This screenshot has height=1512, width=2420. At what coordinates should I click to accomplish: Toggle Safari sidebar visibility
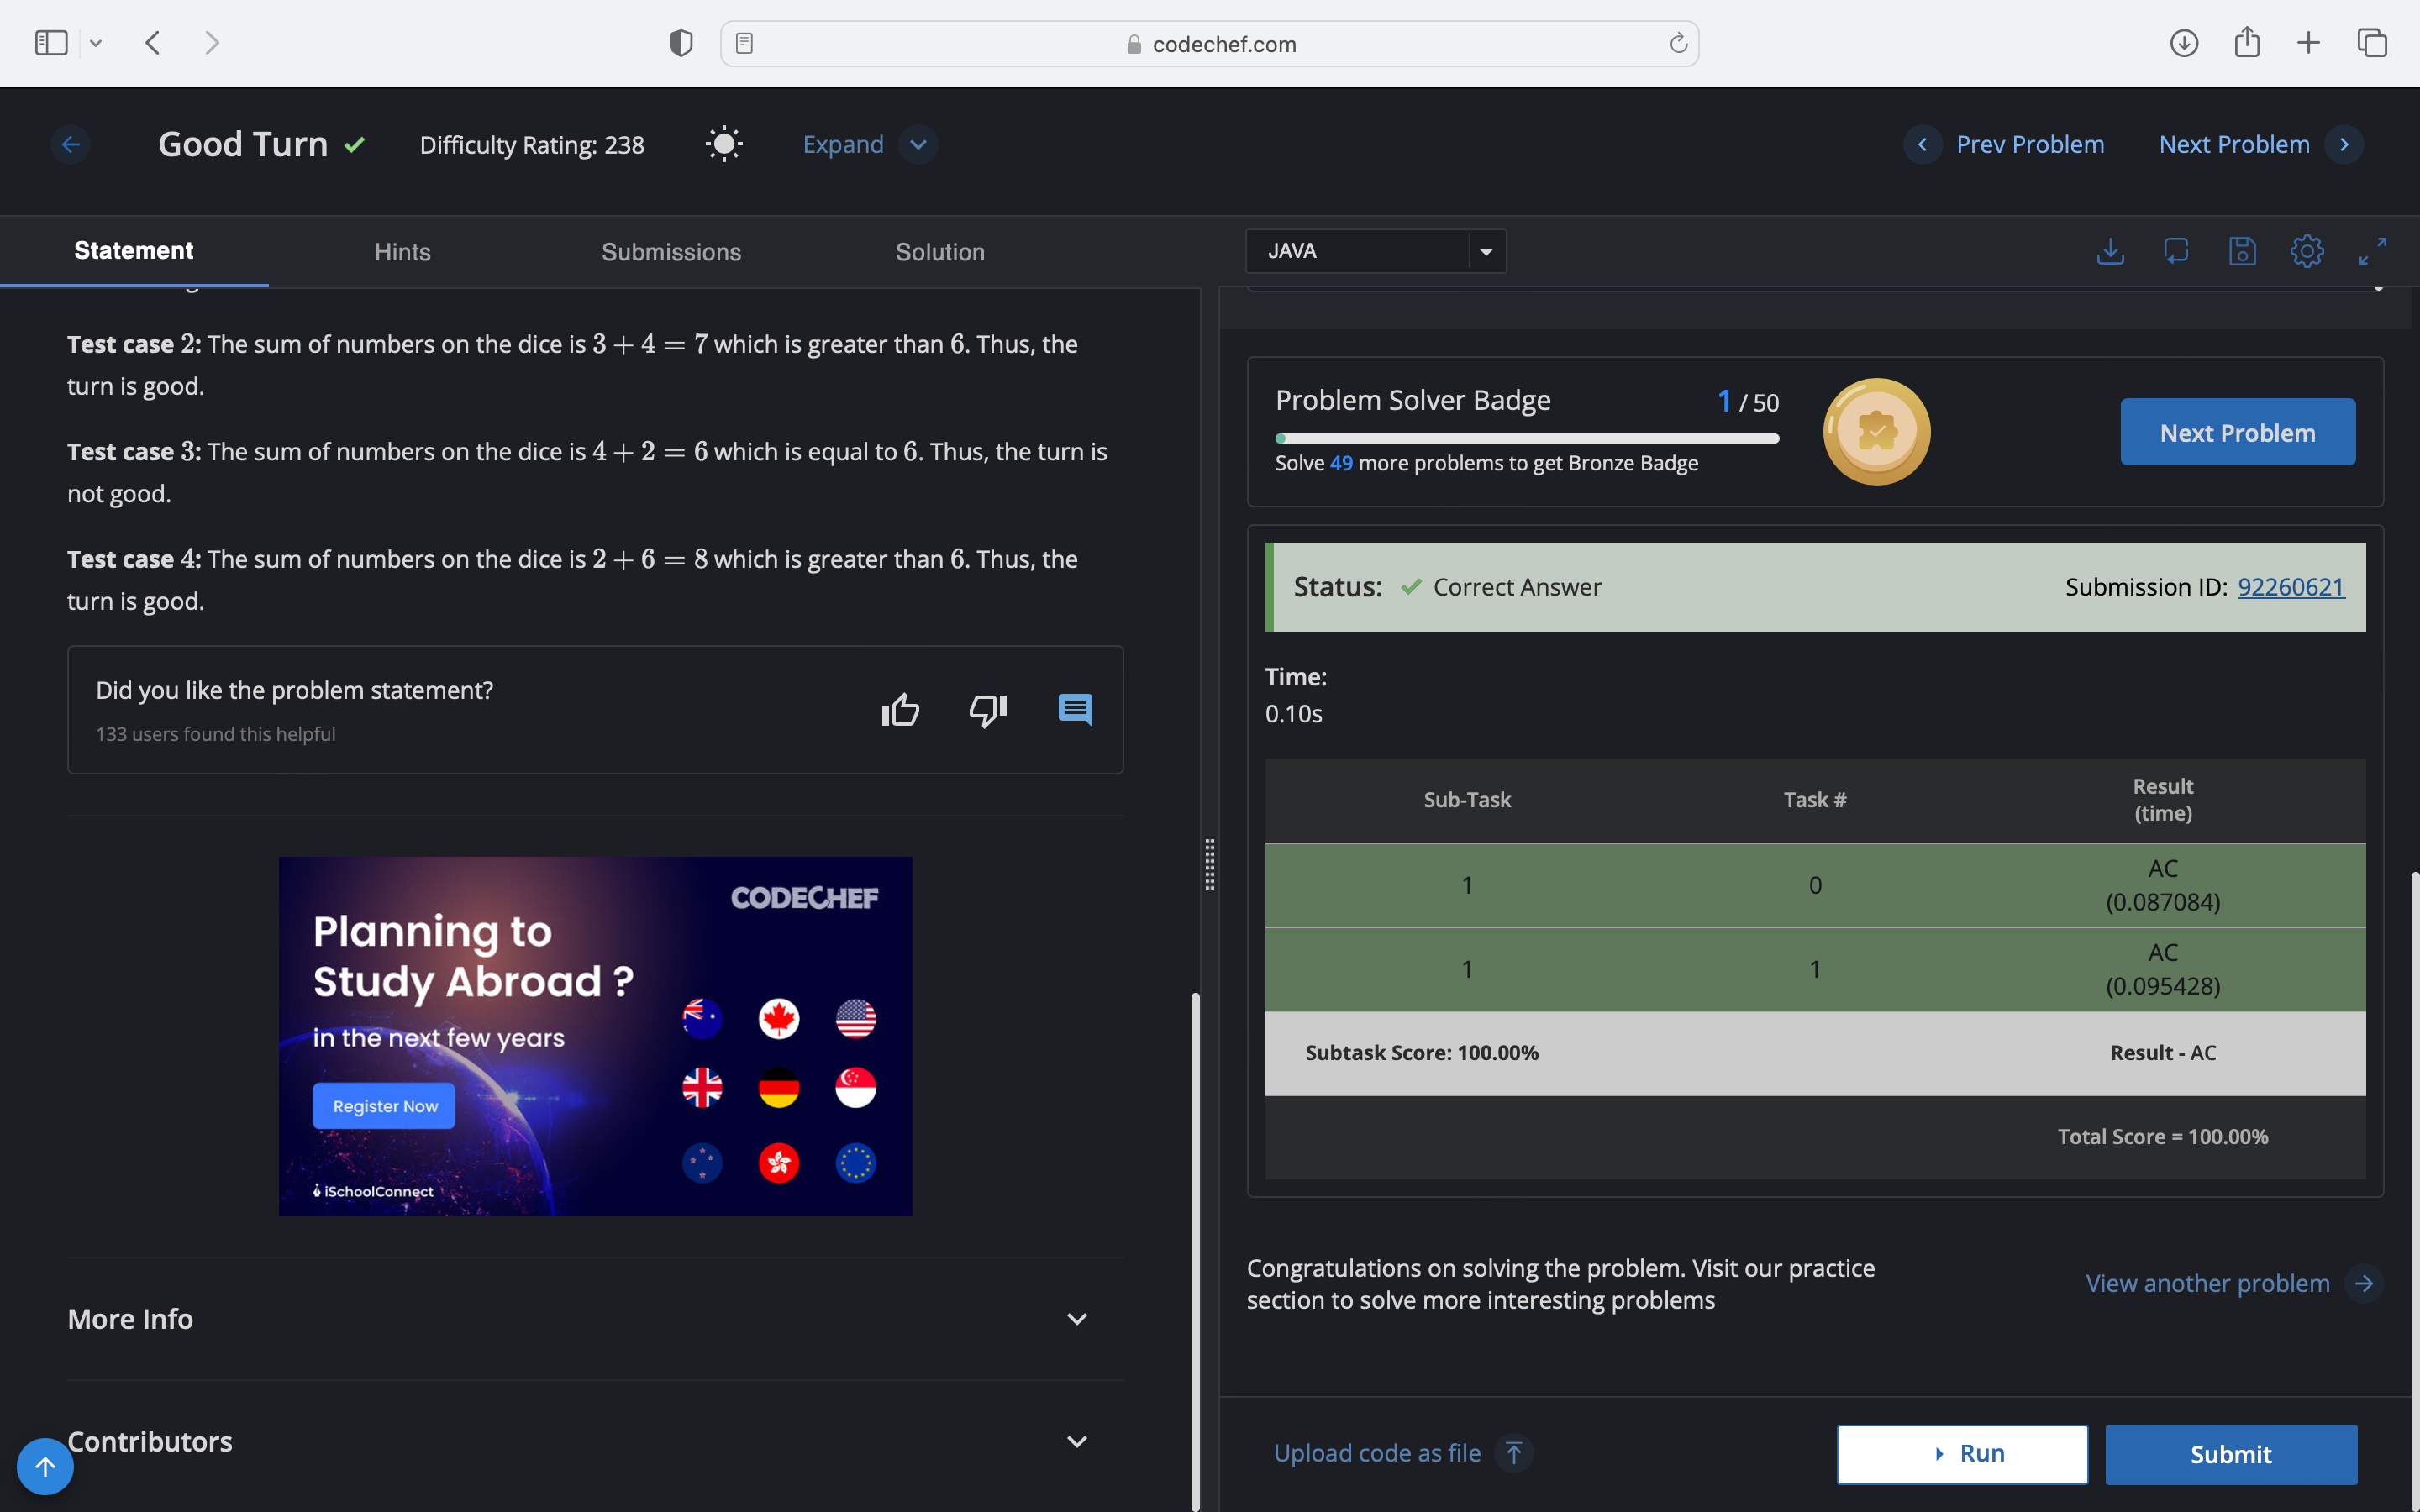[x=50, y=43]
